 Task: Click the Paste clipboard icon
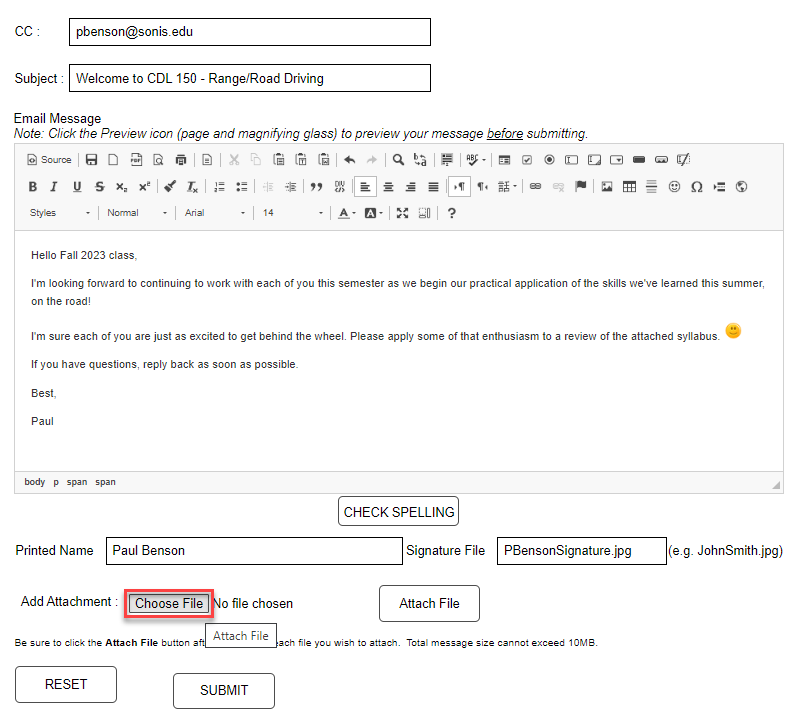(278, 160)
